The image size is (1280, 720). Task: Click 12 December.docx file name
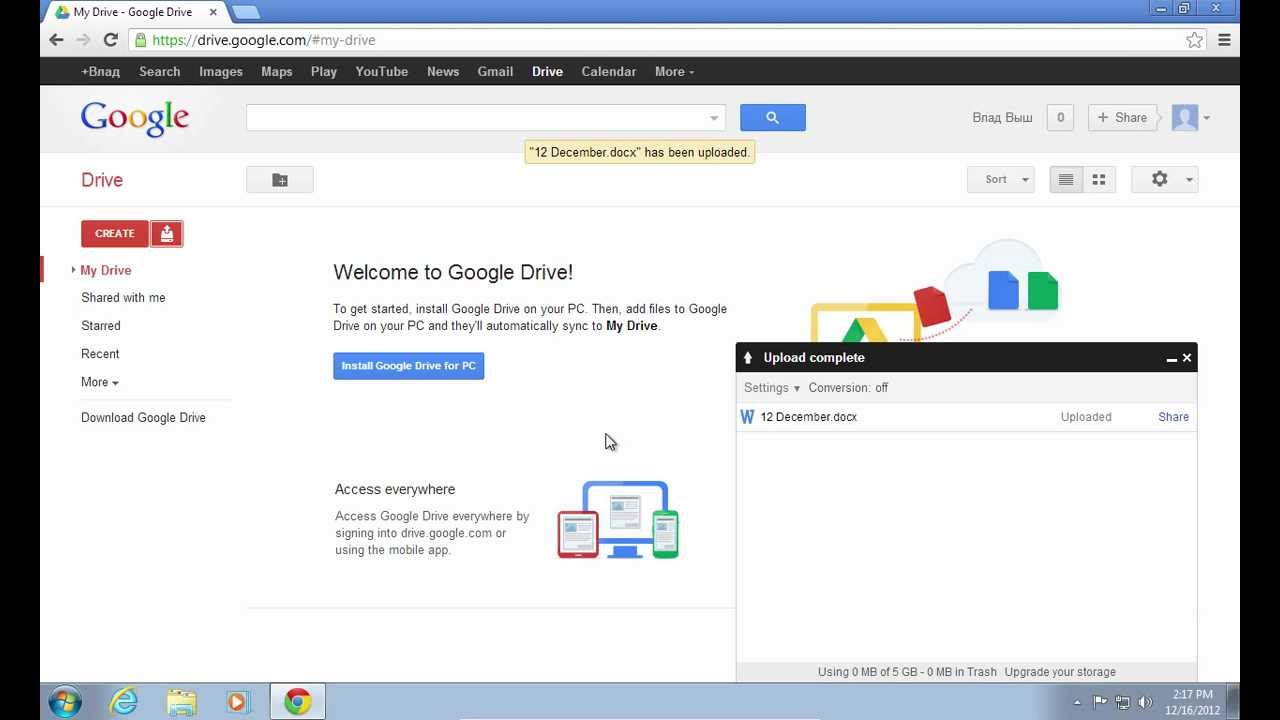(x=808, y=417)
